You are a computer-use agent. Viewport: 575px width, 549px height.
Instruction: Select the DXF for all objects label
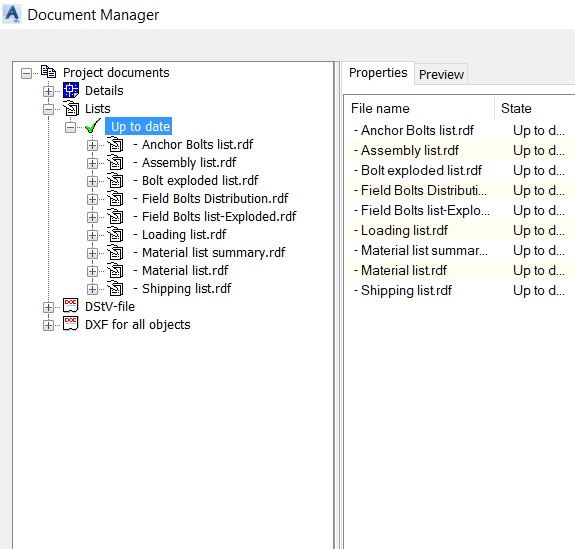pyautogui.click(x=138, y=324)
